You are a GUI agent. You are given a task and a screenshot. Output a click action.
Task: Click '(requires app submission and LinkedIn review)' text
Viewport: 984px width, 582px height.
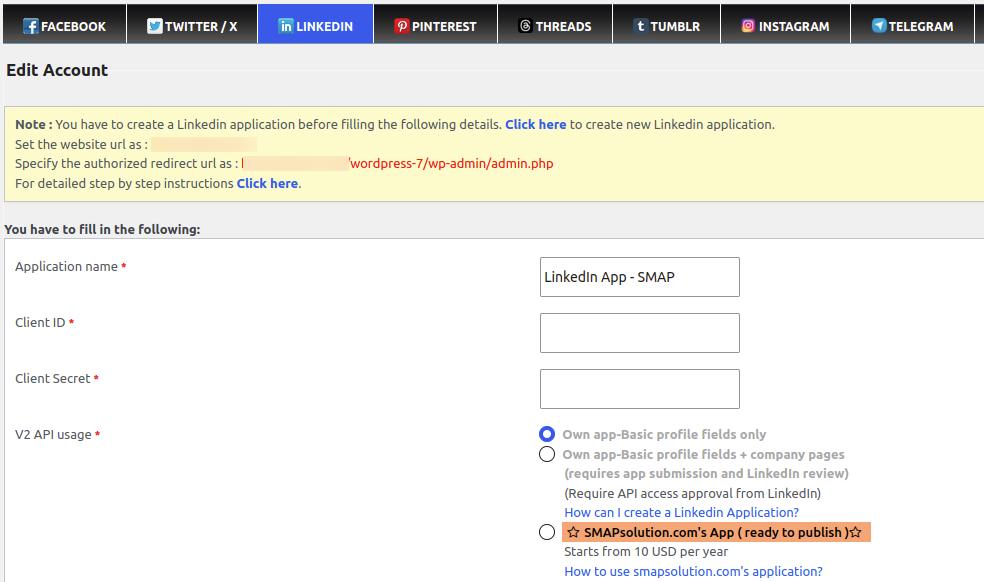click(706, 473)
